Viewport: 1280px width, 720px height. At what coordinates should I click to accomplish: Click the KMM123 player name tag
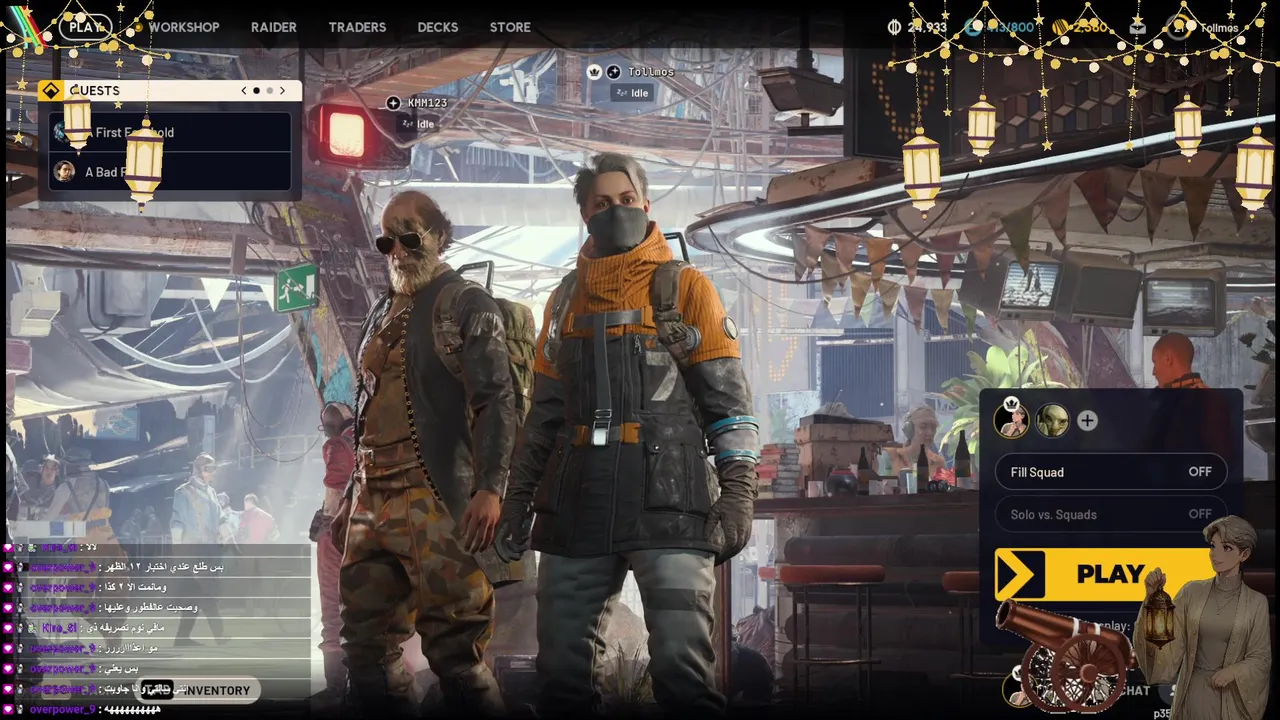(x=427, y=103)
